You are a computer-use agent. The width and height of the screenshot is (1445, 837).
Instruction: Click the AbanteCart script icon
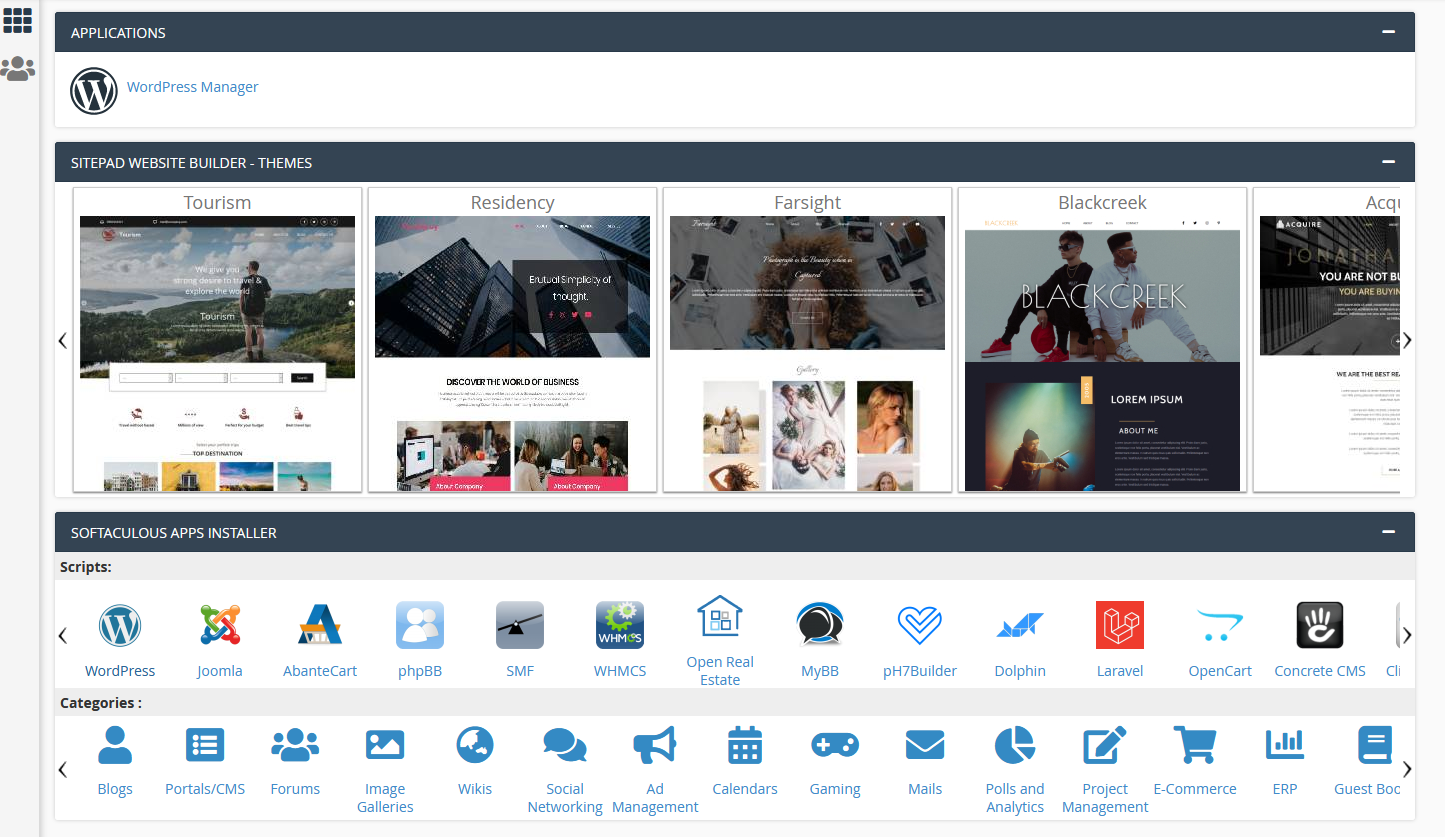pos(320,626)
